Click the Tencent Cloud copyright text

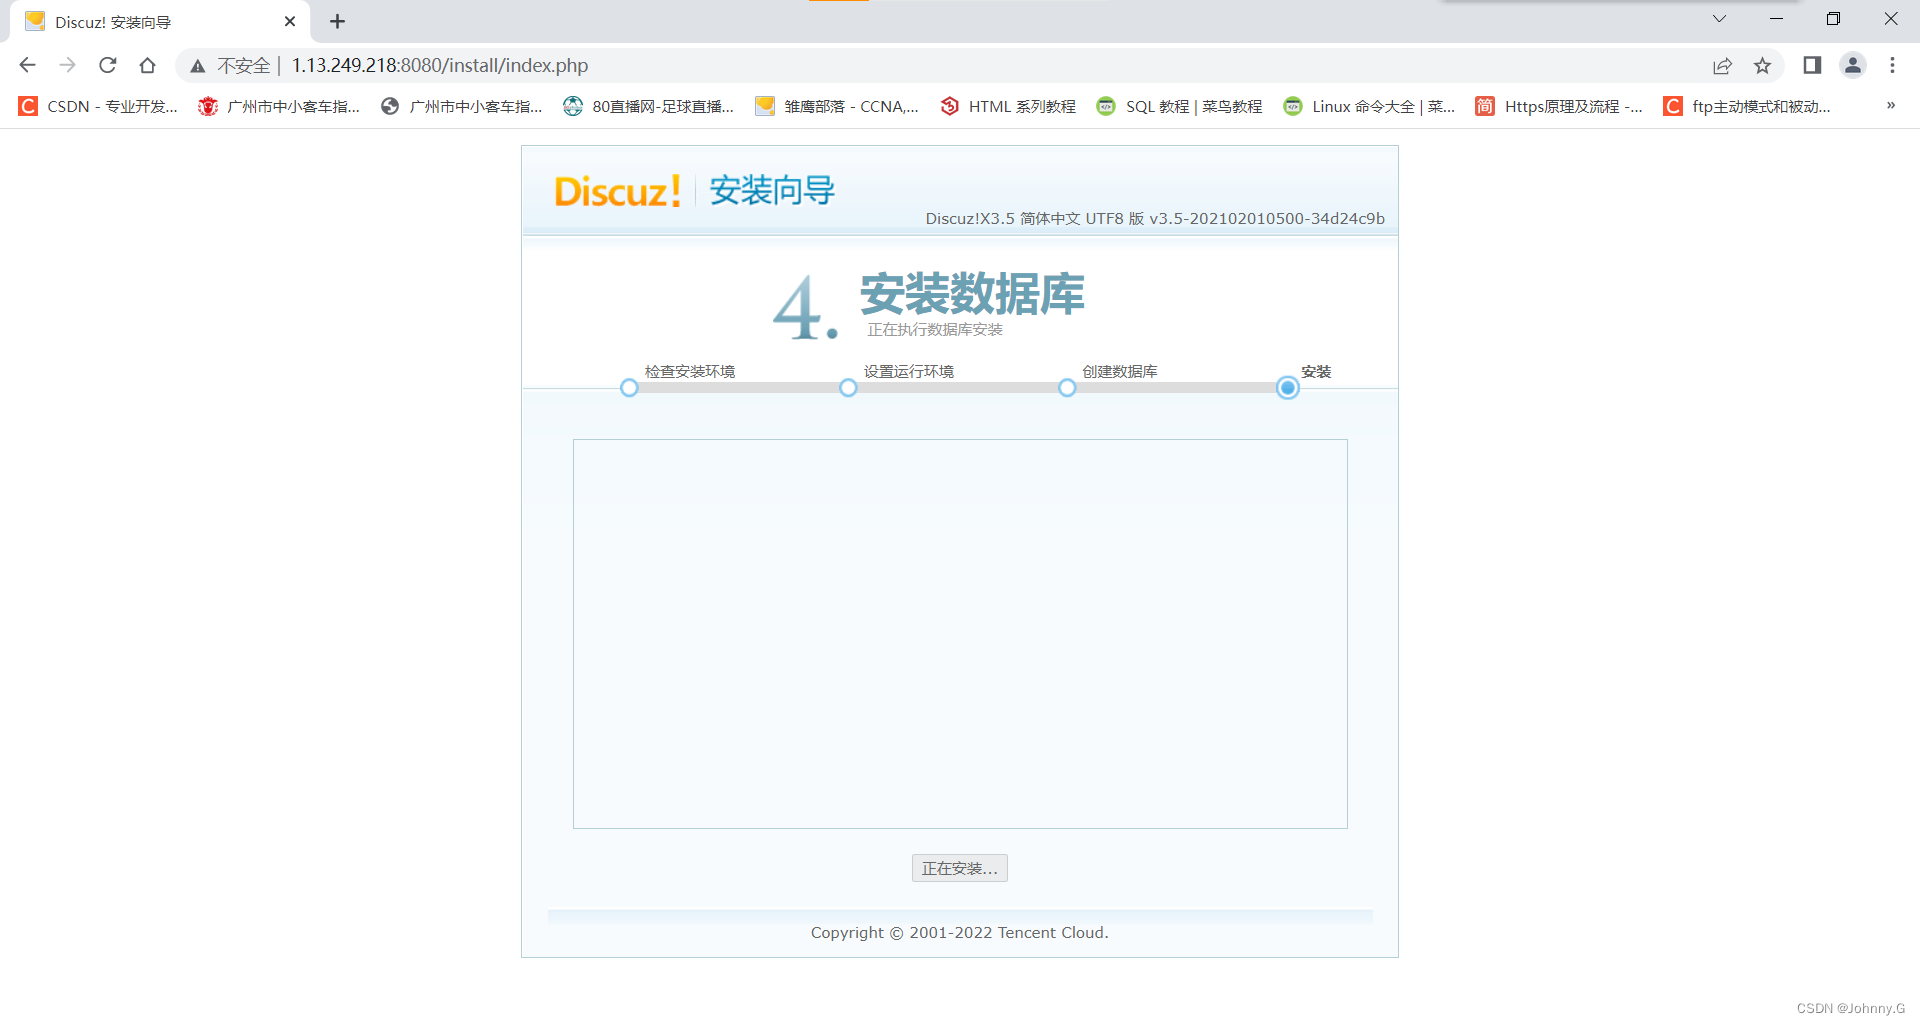[960, 933]
